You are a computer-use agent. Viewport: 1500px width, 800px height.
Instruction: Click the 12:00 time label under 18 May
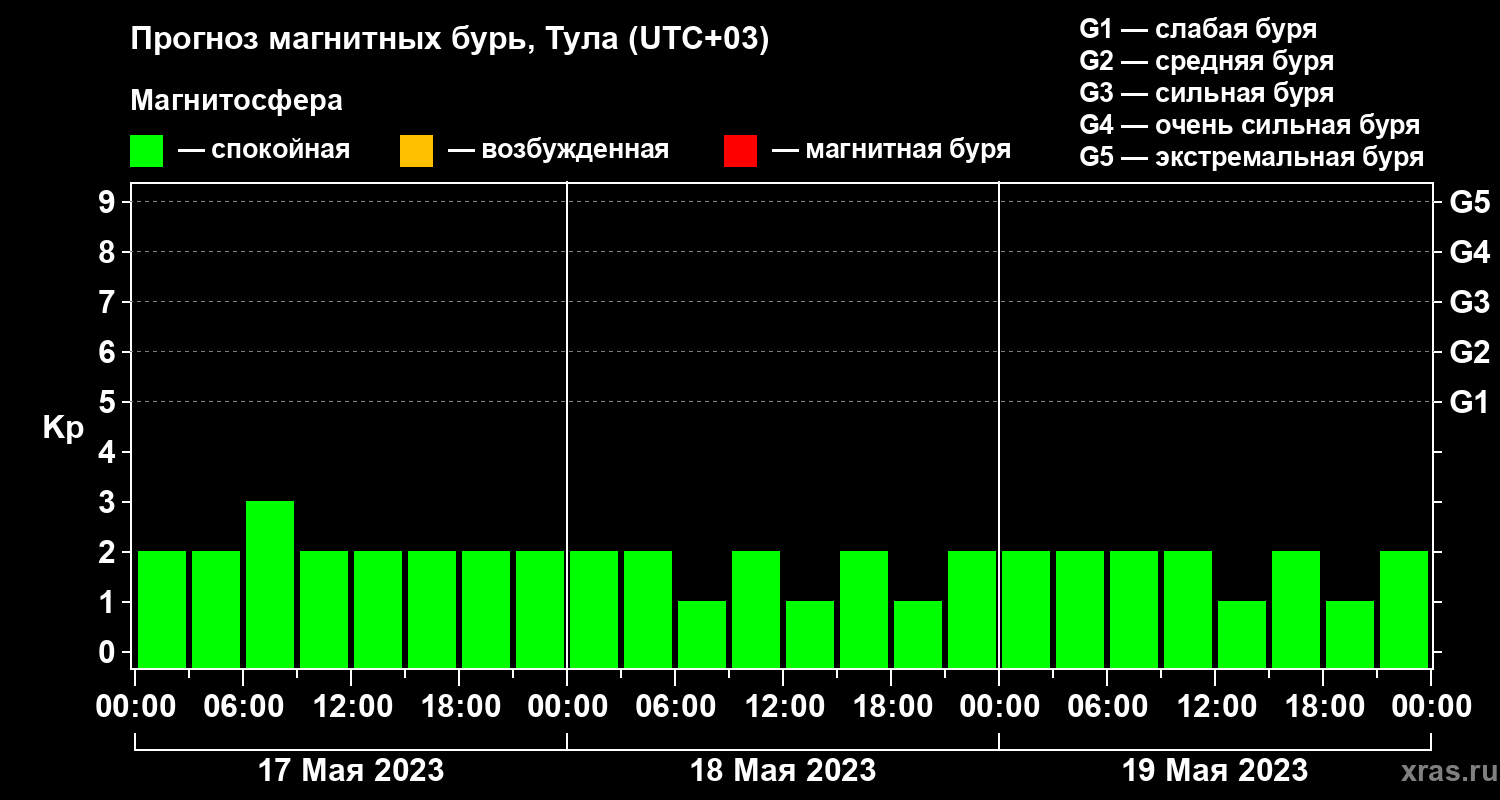(x=783, y=706)
